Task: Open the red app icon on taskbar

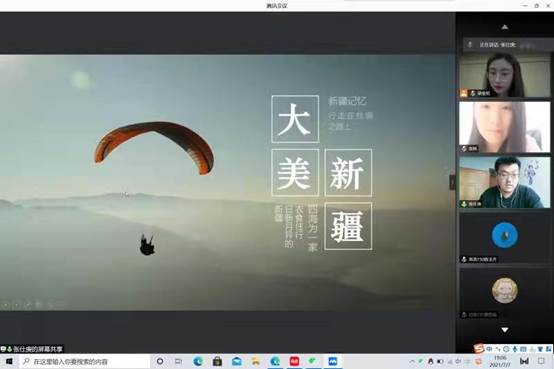Action: [294, 361]
